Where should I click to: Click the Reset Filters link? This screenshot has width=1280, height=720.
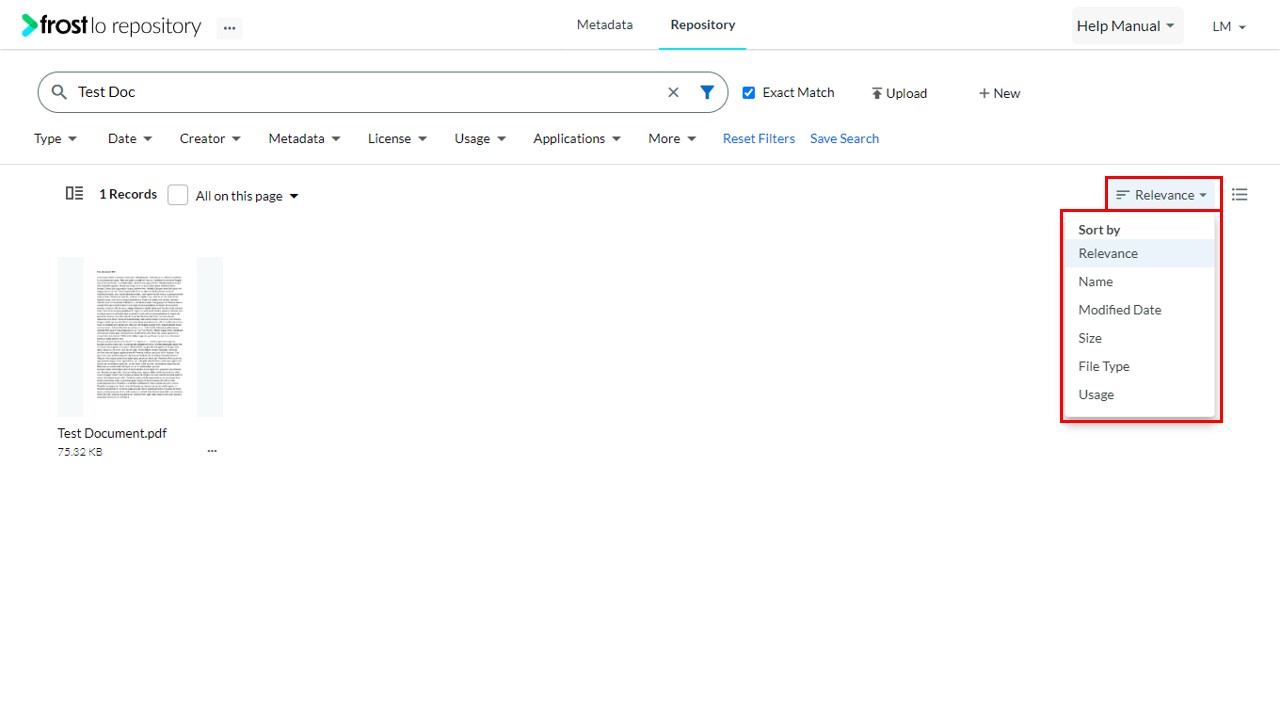pyautogui.click(x=759, y=139)
